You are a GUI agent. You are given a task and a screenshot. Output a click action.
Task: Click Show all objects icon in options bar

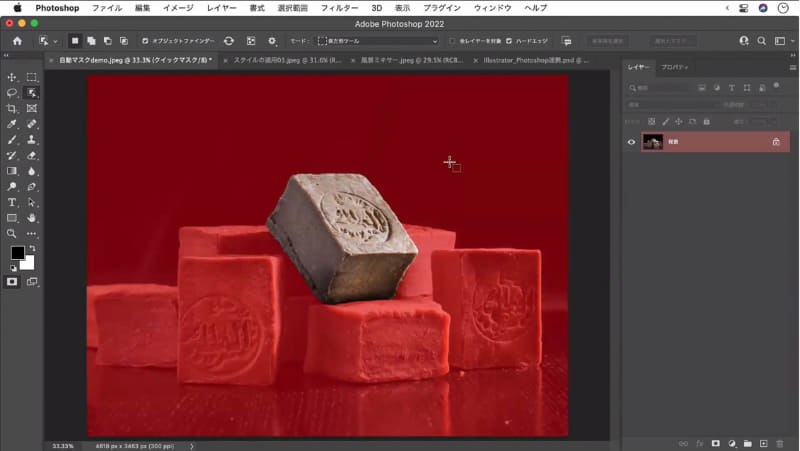251,41
